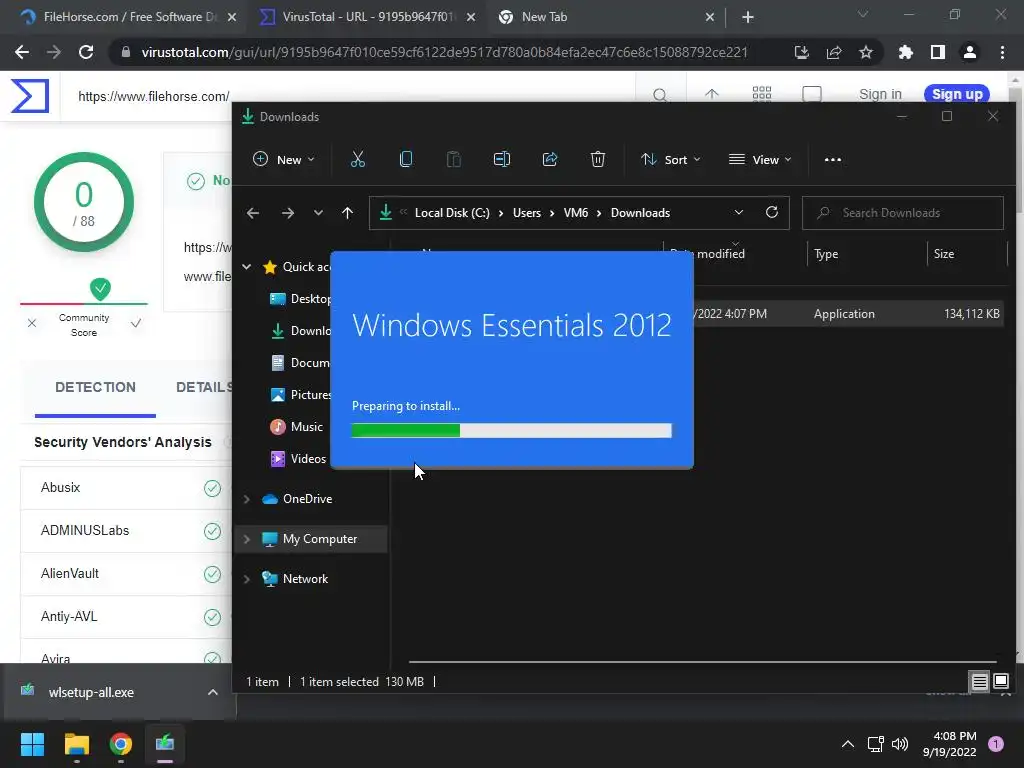
Task: Open the See more ellipsis menu in Explorer
Action: pos(833,159)
